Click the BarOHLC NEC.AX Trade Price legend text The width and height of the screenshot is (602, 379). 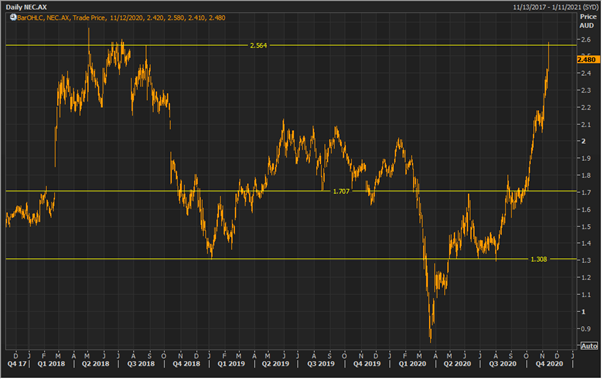(x=121, y=18)
